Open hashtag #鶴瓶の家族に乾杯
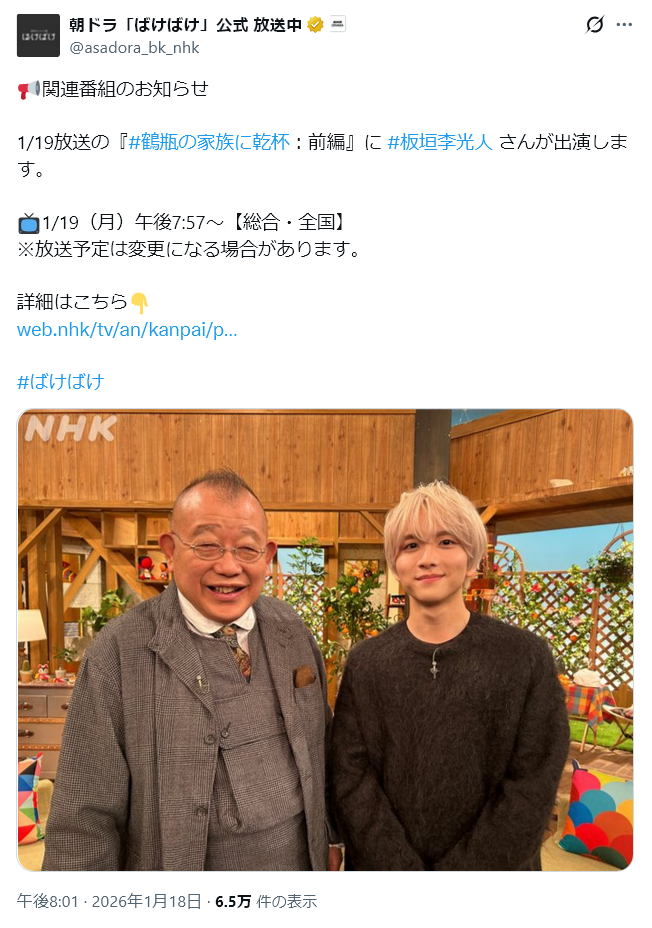652x928 pixels. (x=209, y=142)
